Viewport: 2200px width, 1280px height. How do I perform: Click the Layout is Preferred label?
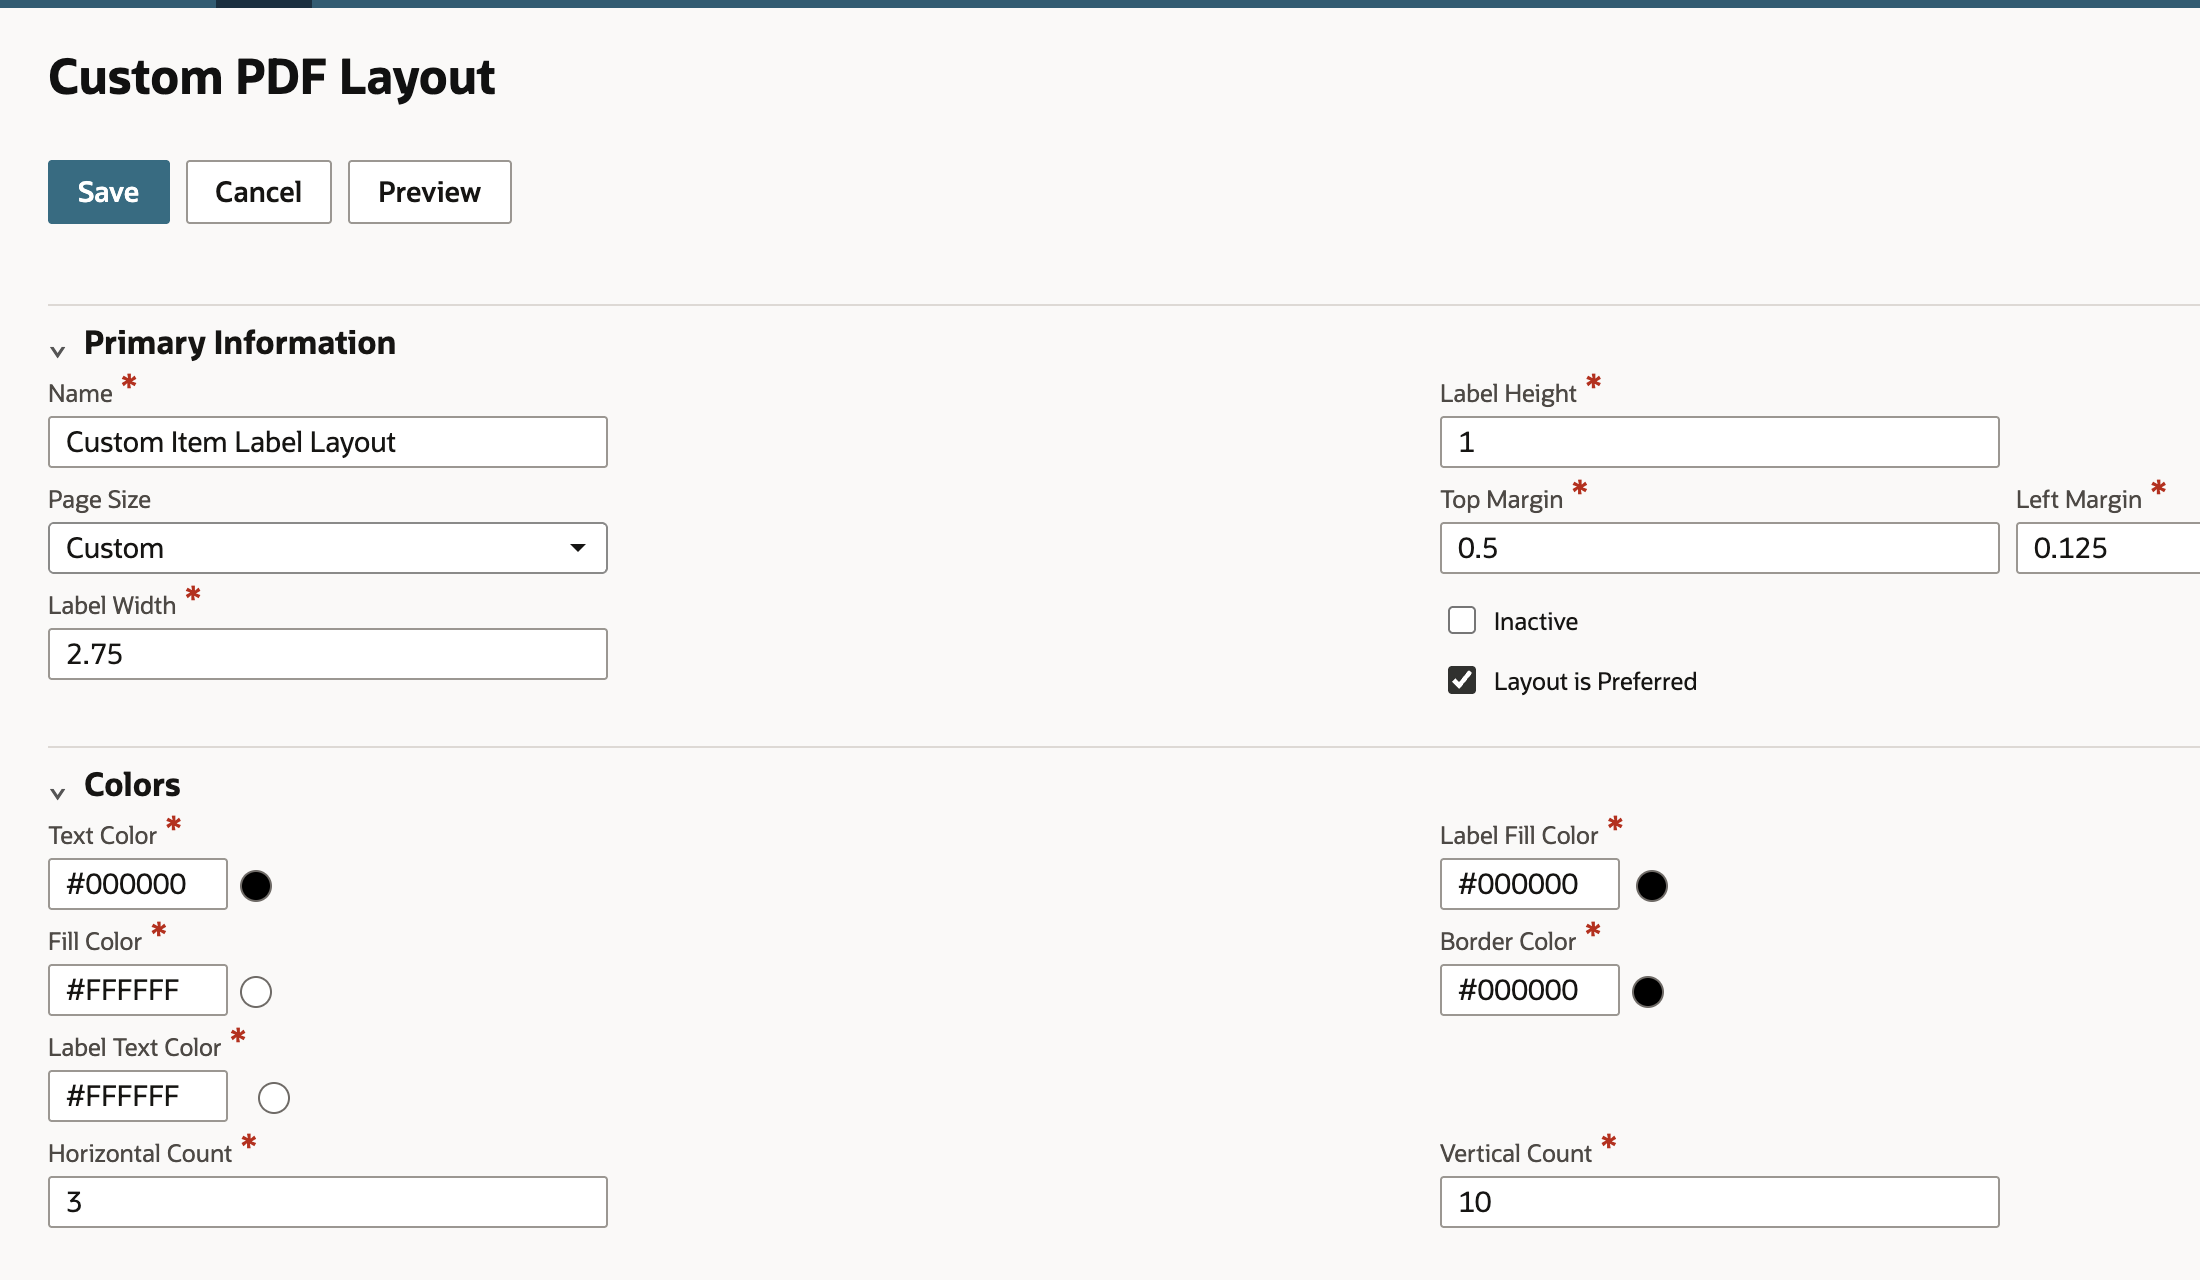pos(1595,681)
